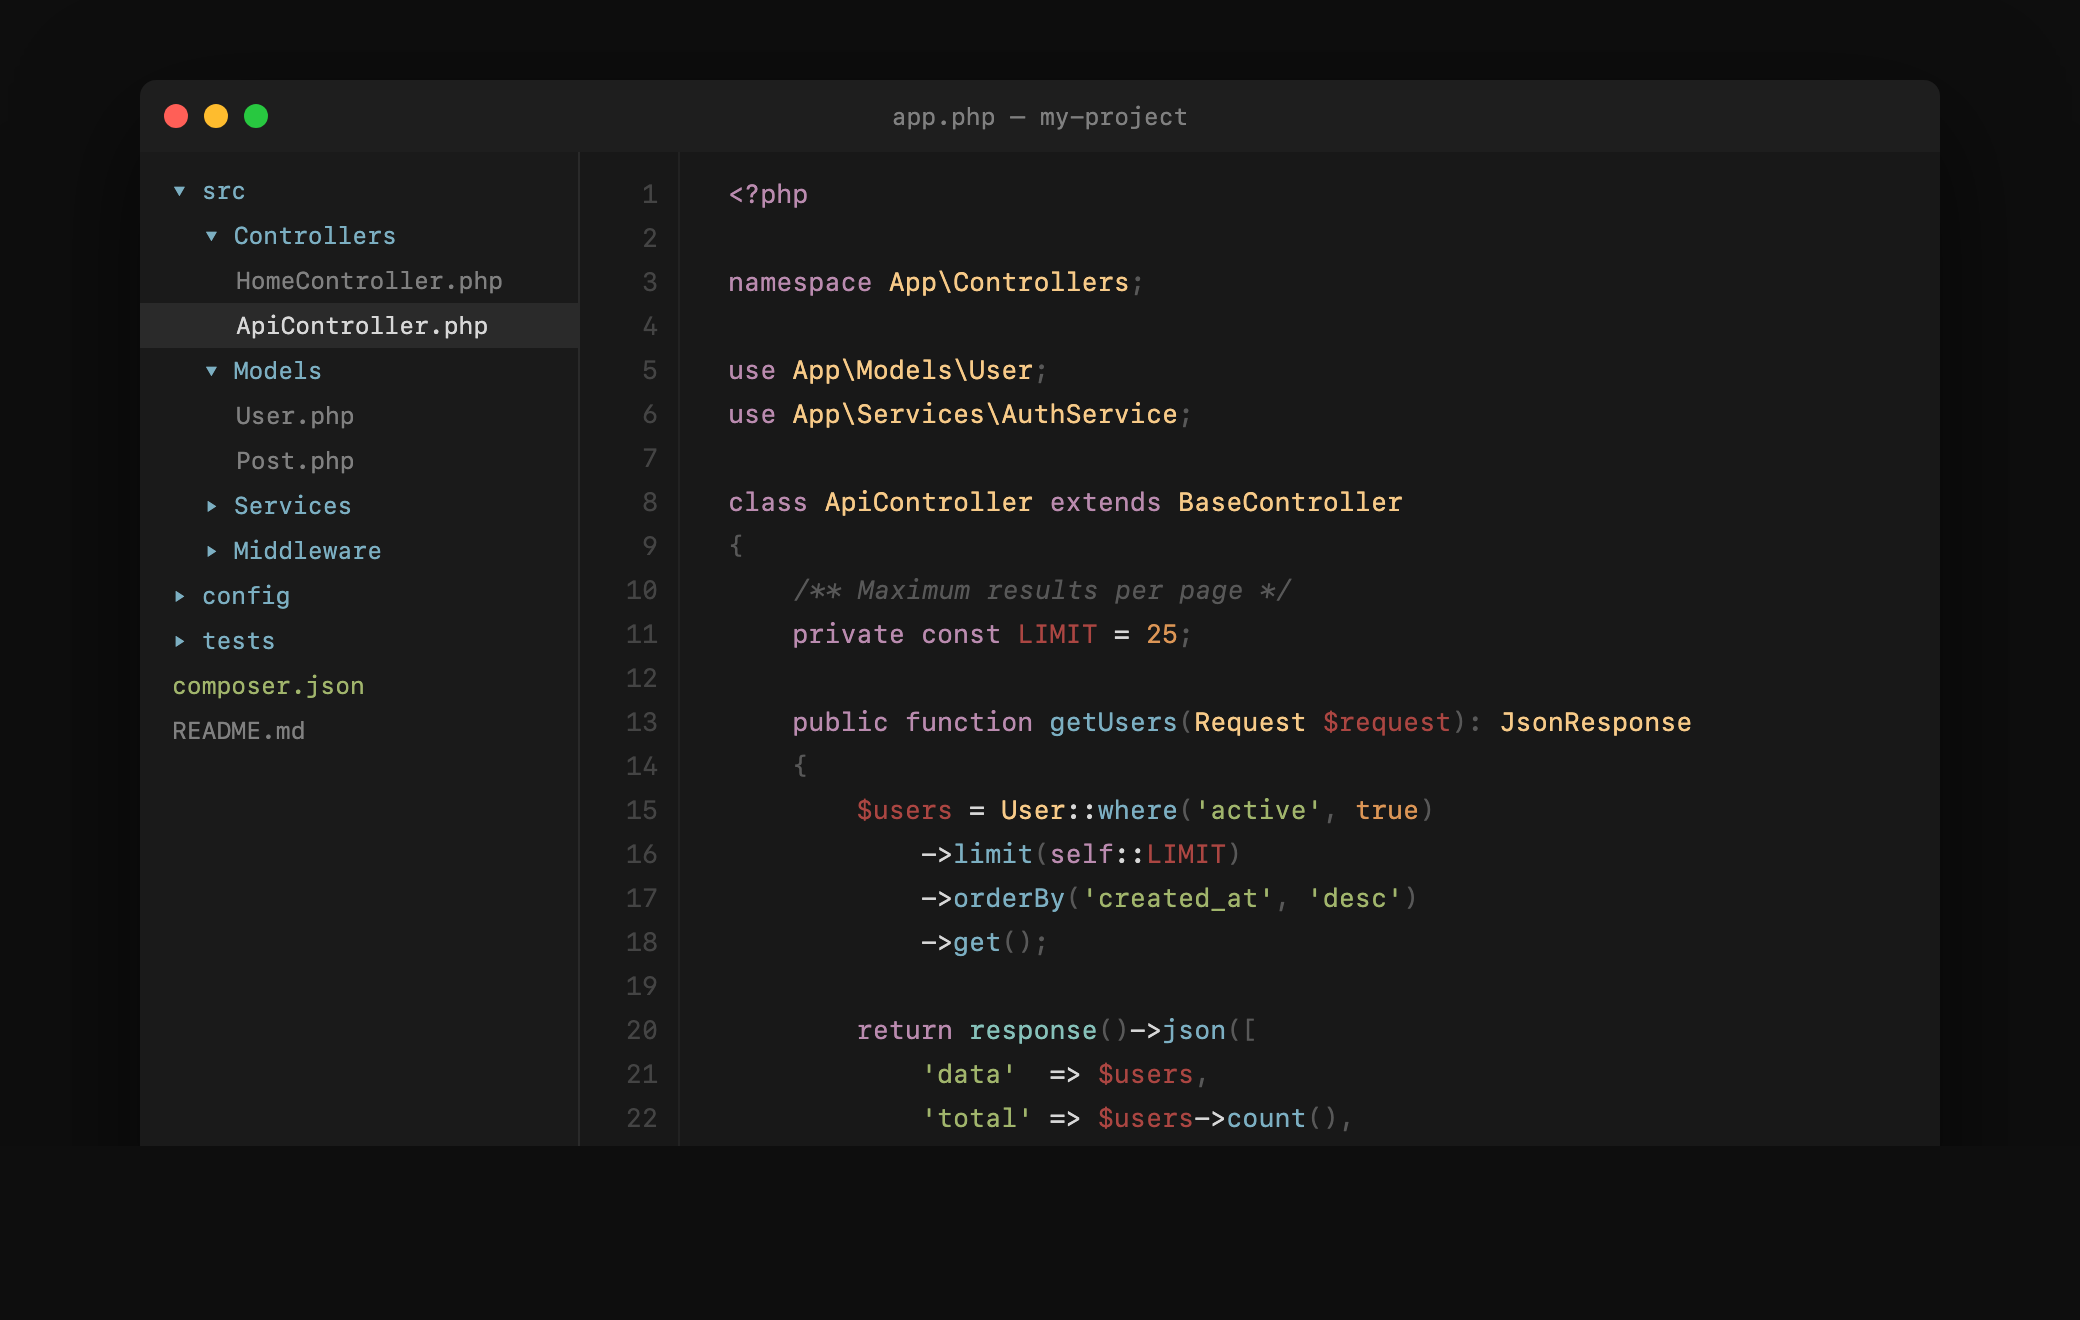The image size is (2080, 1320).
Task: Select the src folder label
Action: (224, 191)
